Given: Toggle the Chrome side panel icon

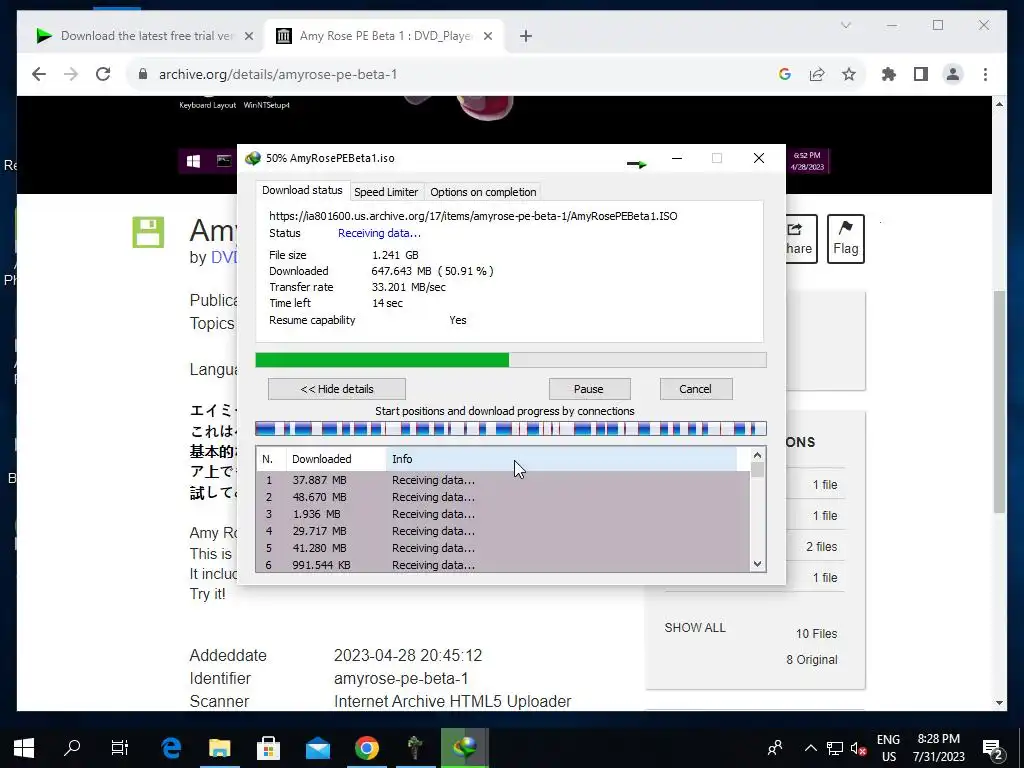Looking at the screenshot, I should point(921,74).
